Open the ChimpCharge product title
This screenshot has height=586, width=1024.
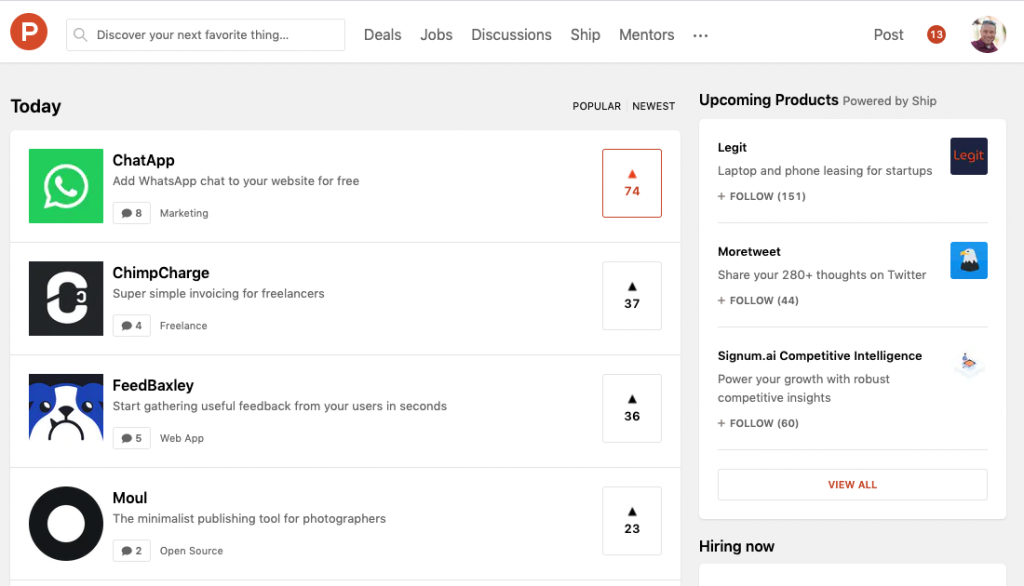click(x=161, y=272)
